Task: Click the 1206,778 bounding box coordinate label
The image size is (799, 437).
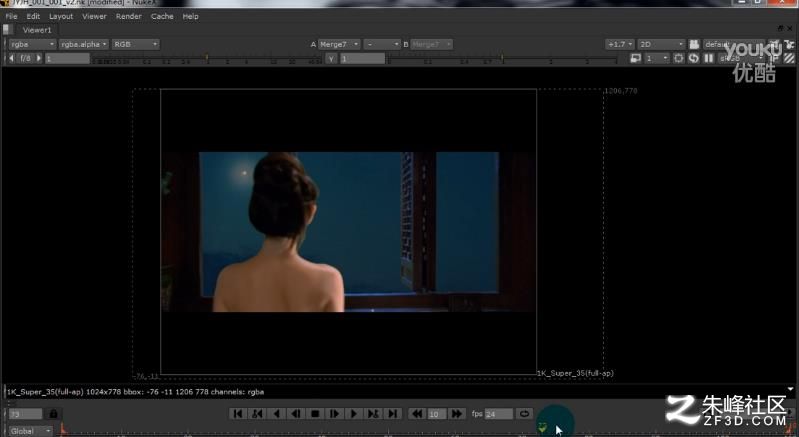Action: tap(621, 91)
